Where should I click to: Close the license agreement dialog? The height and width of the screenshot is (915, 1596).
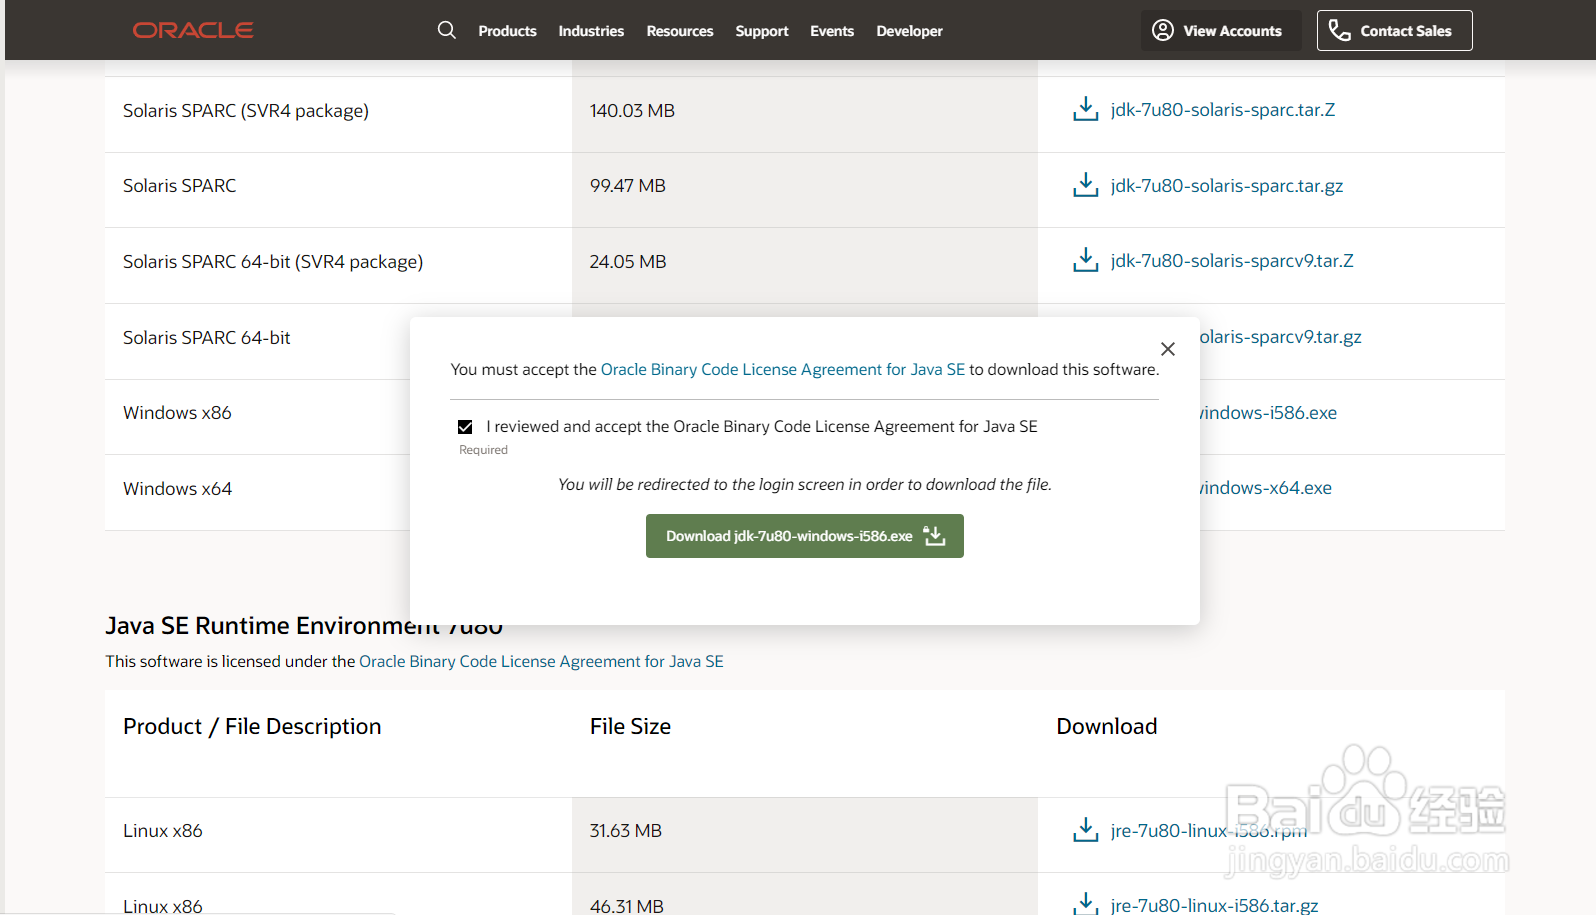[1167, 349]
